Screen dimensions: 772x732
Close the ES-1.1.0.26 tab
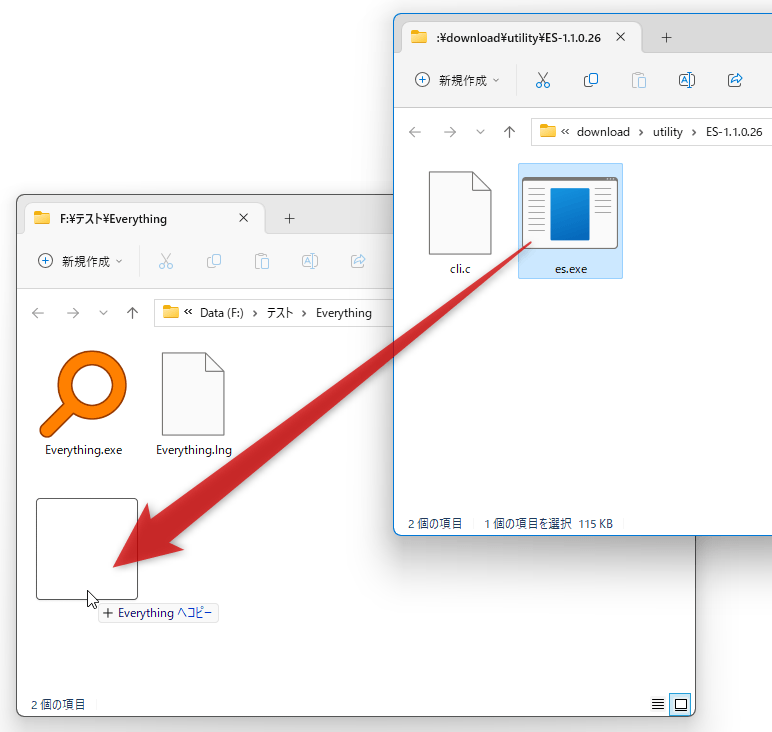[x=620, y=37]
